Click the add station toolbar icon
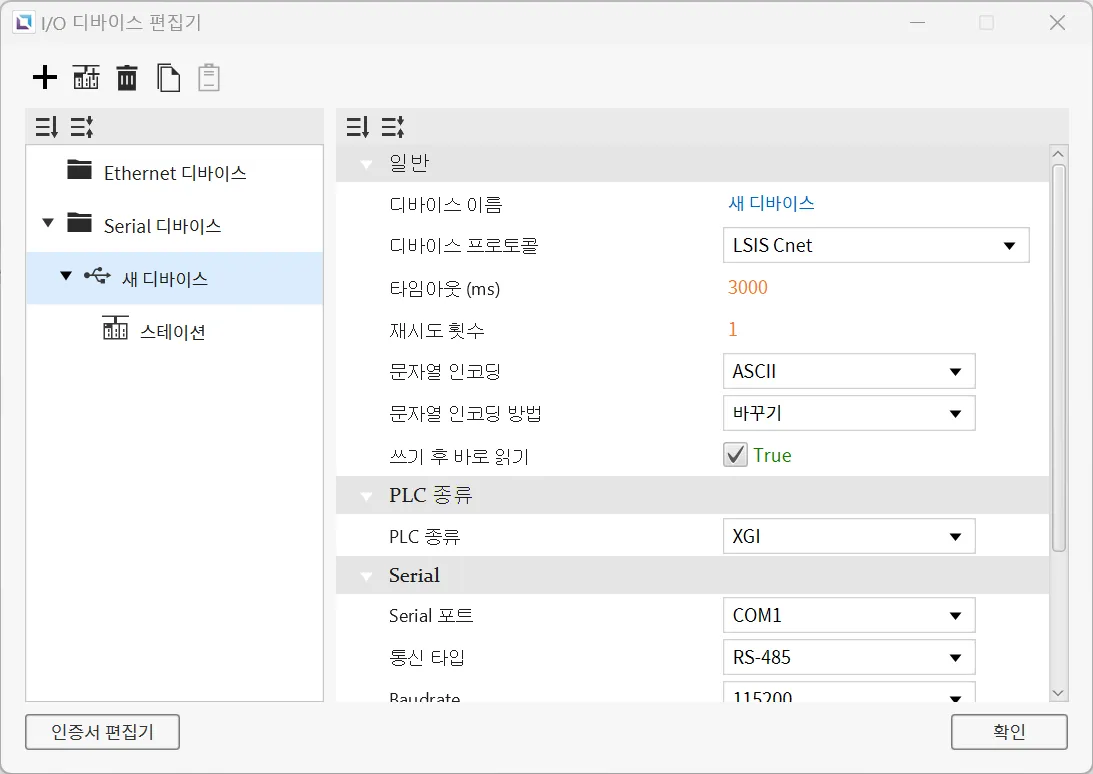The height and width of the screenshot is (774, 1093). (x=86, y=77)
